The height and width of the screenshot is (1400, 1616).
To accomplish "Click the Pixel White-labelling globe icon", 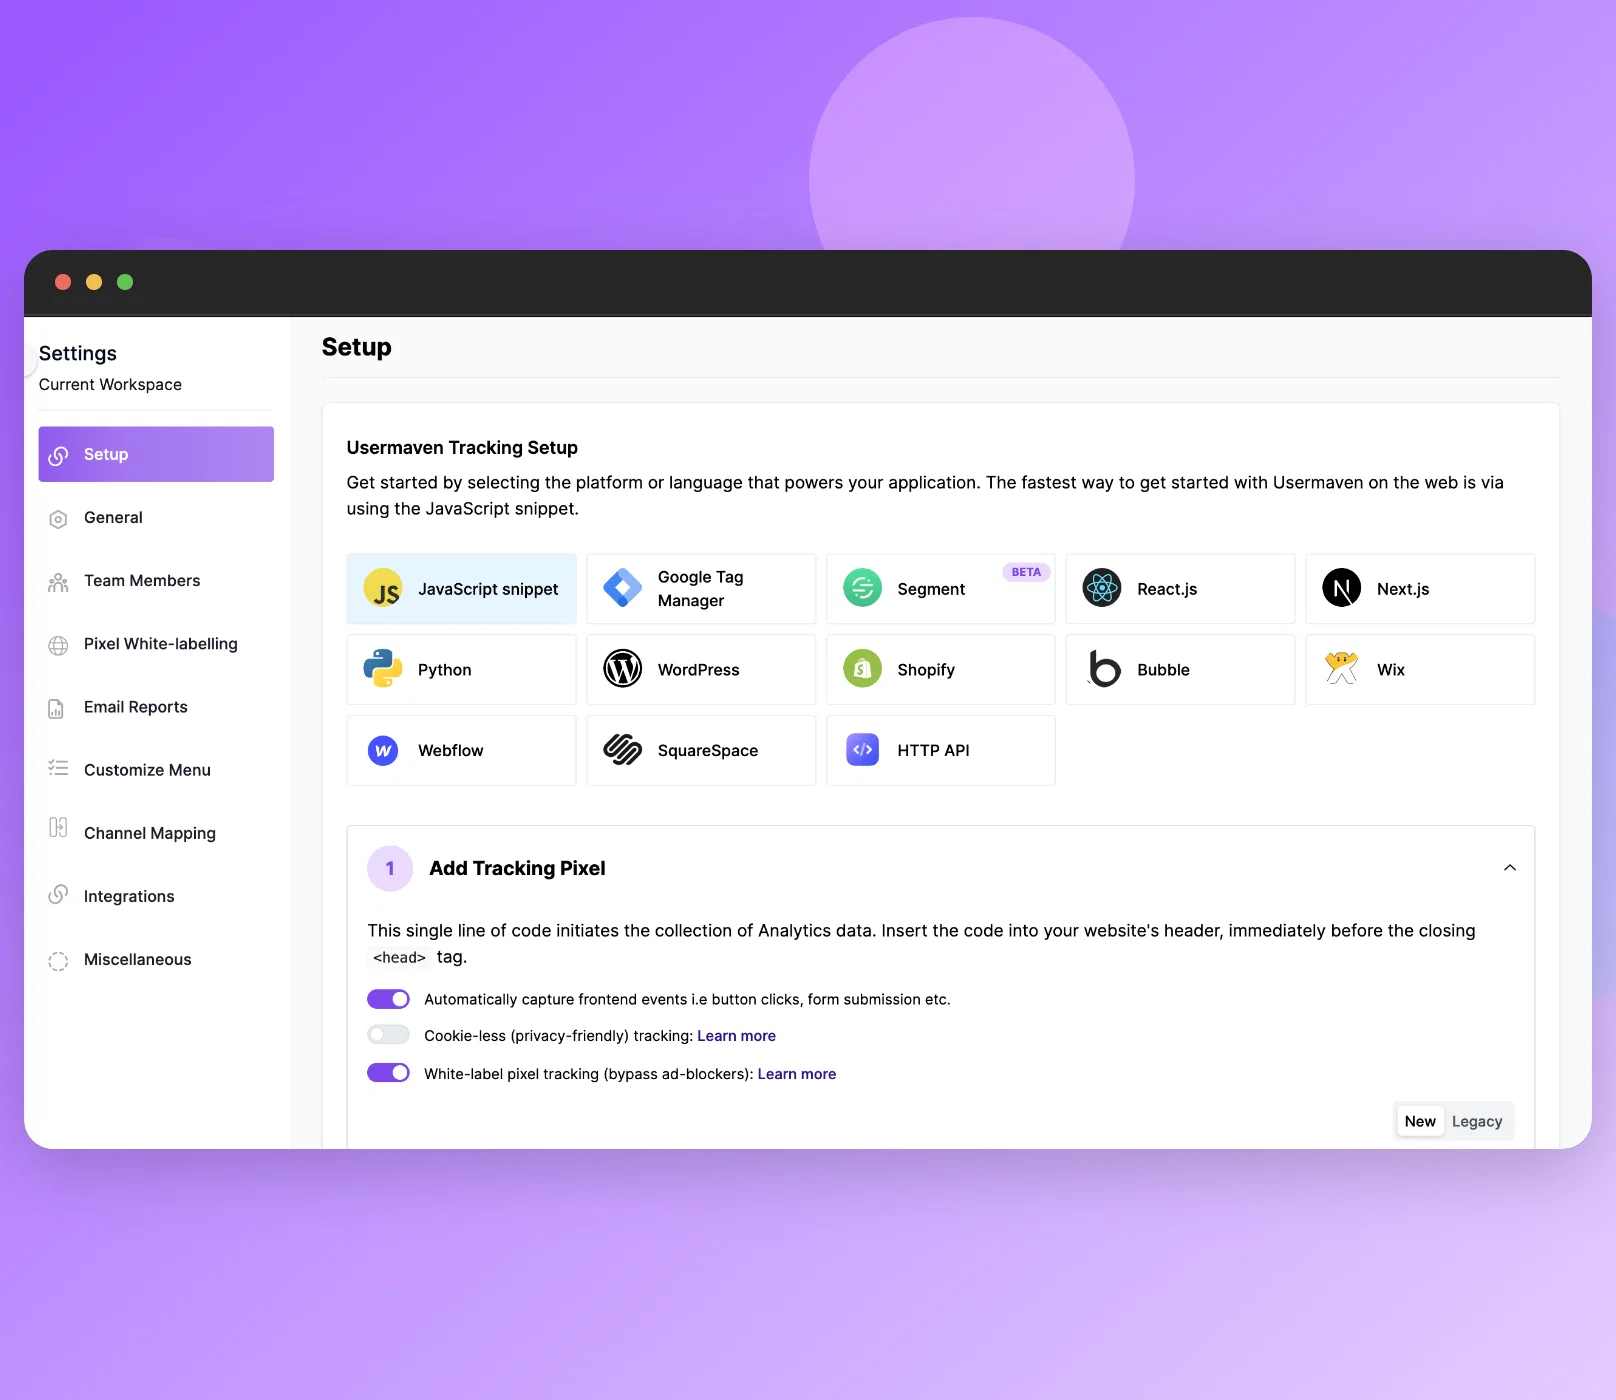I will (x=58, y=645).
